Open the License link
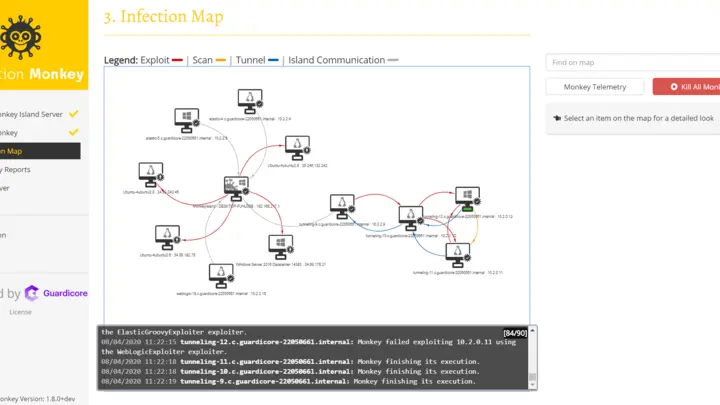The width and height of the screenshot is (720, 405). pyautogui.click(x=20, y=312)
